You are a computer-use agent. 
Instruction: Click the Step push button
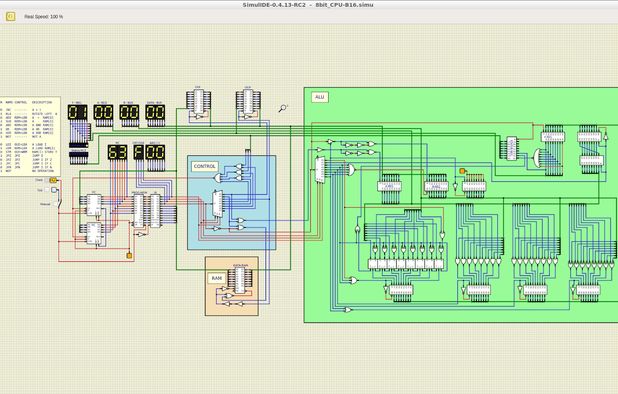pyautogui.click(x=54, y=190)
